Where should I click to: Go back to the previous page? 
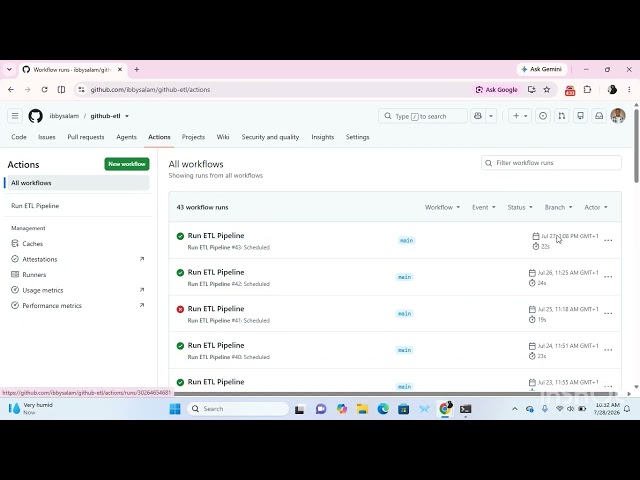[11, 89]
